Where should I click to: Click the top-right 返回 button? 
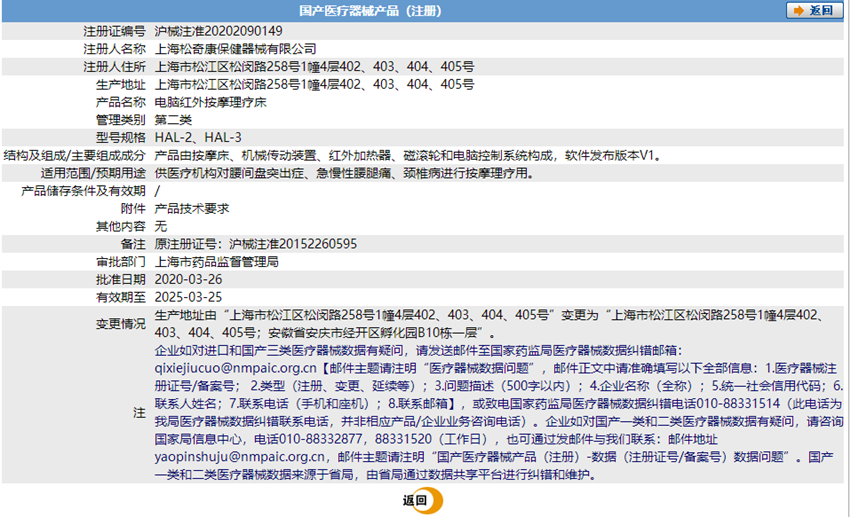pyautogui.click(x=812, y=11)
